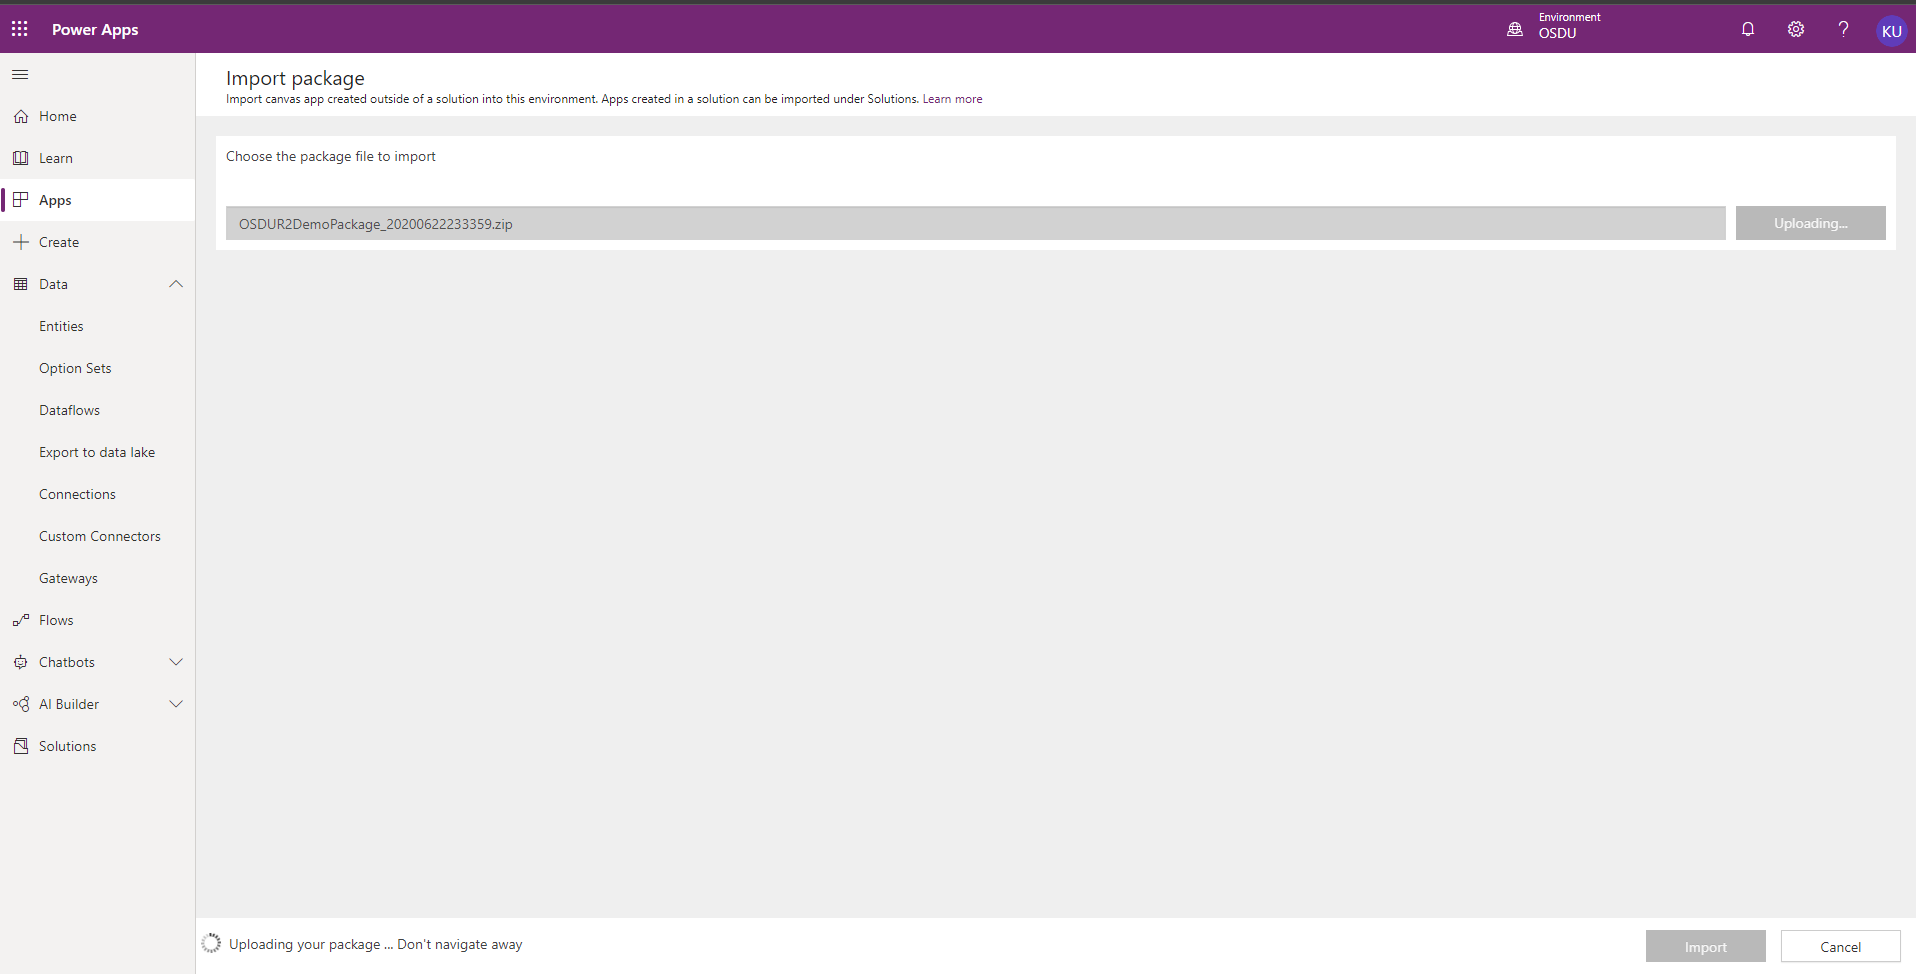
Task: Open the app launcher waffle icon
Action: coord(20,29)
